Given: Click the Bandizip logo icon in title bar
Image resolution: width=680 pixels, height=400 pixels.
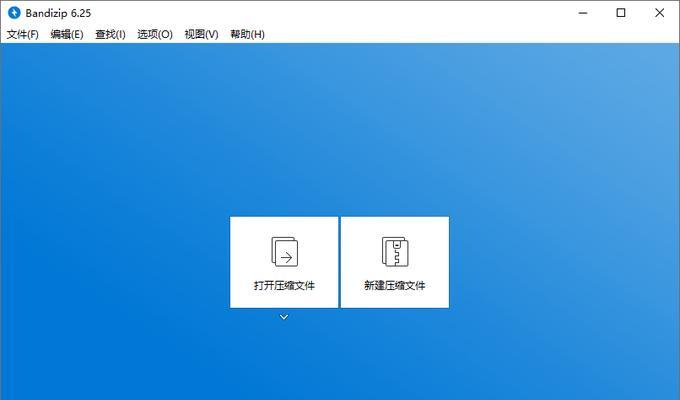Looking at the screenshot, I should click(14, 13).
